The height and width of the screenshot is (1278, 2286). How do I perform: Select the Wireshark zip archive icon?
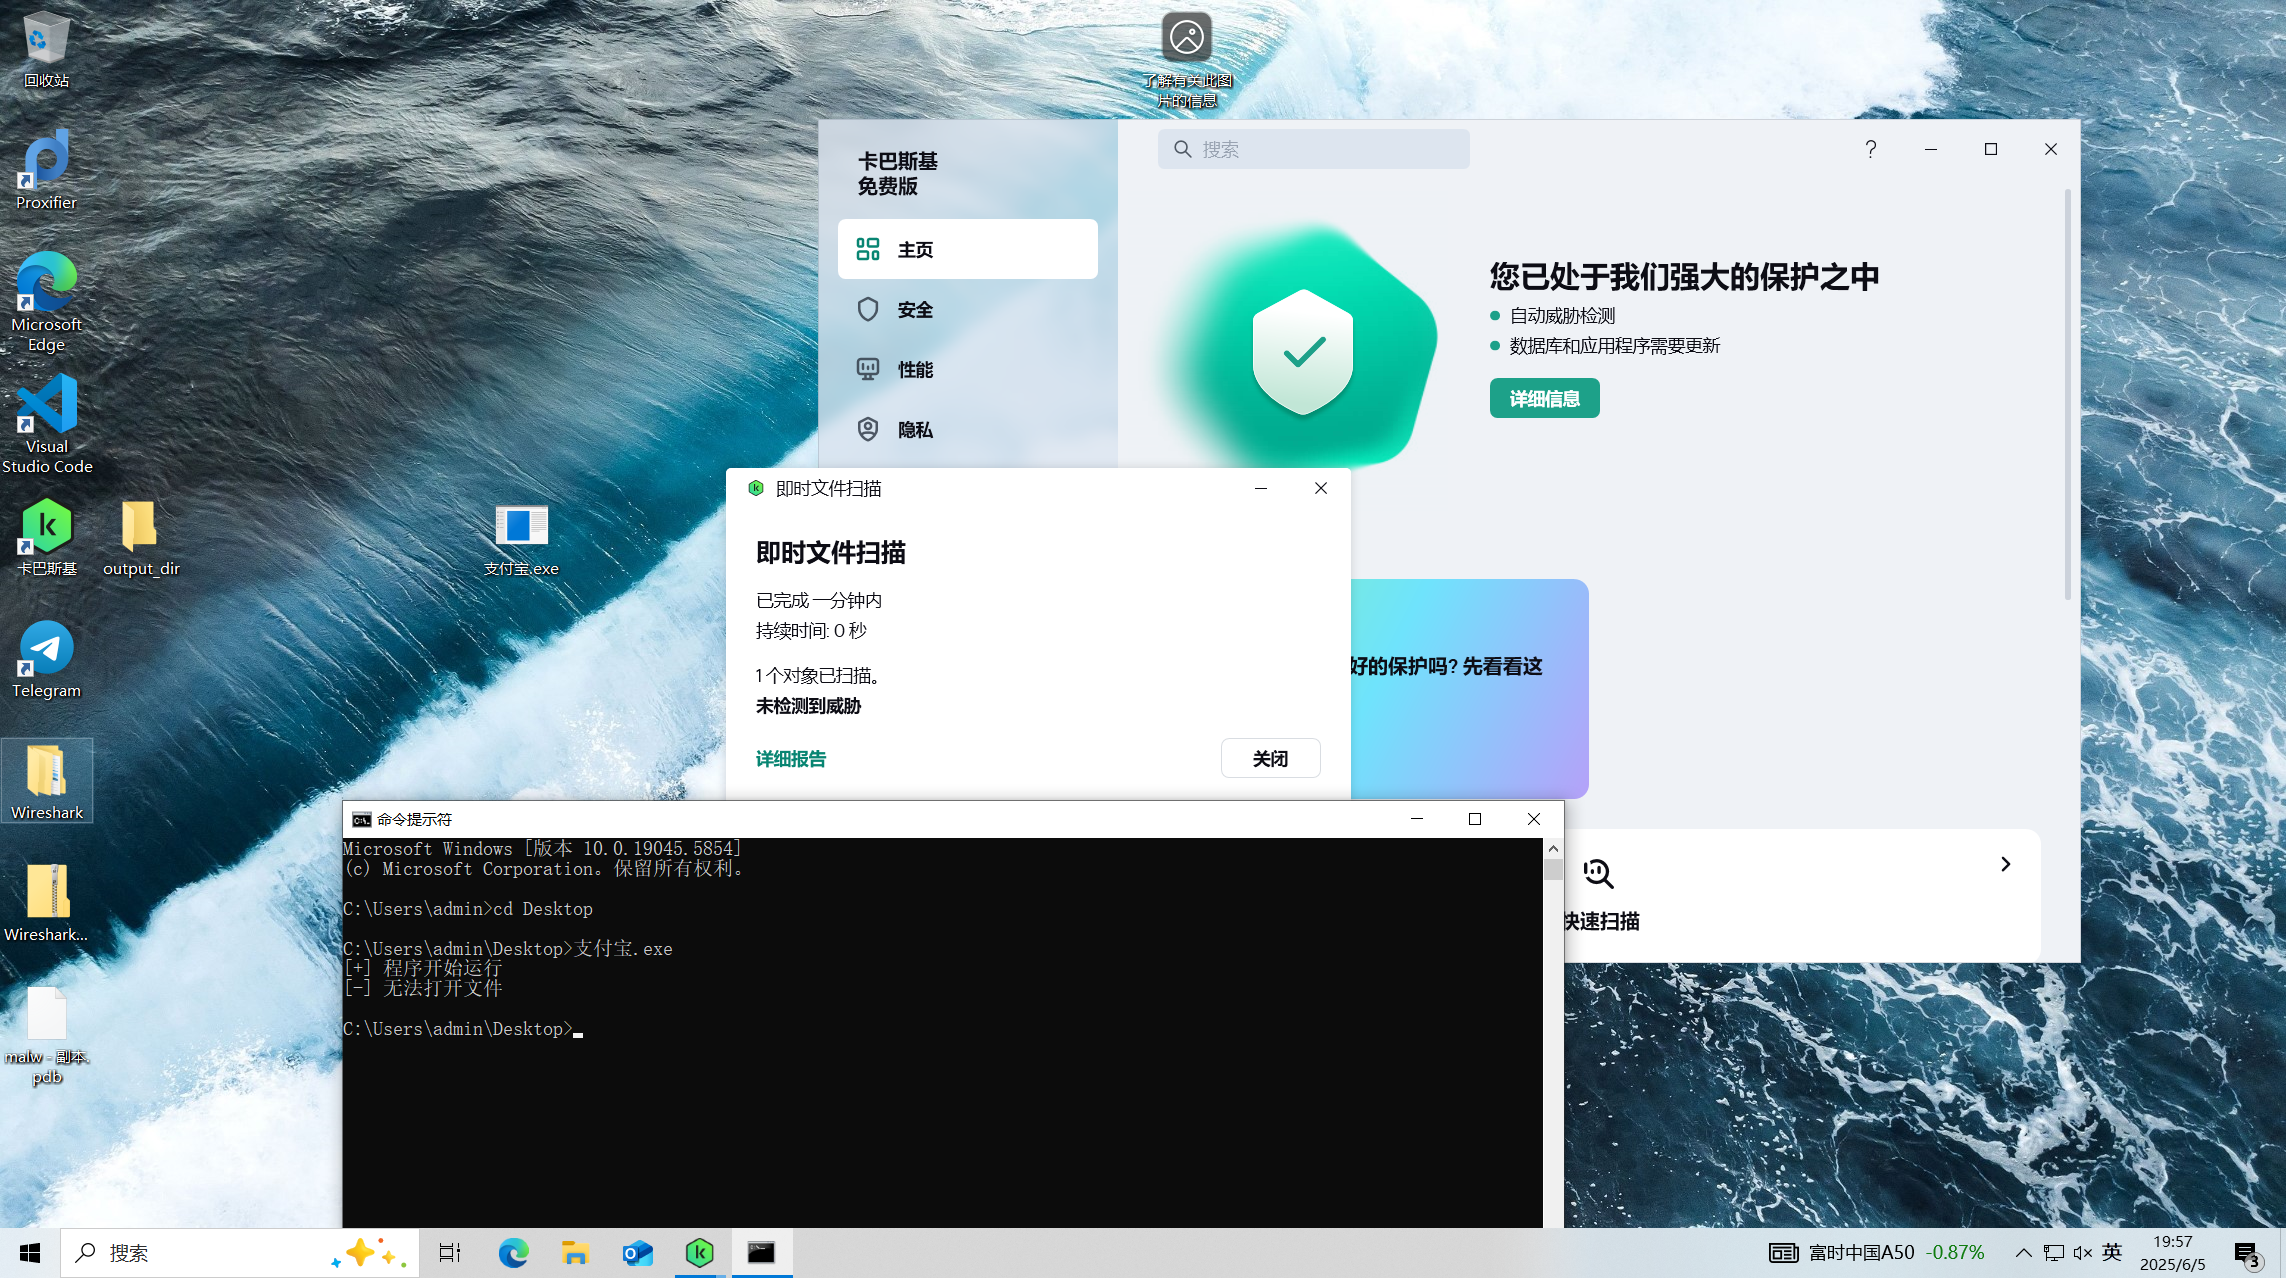click(46, 904)
